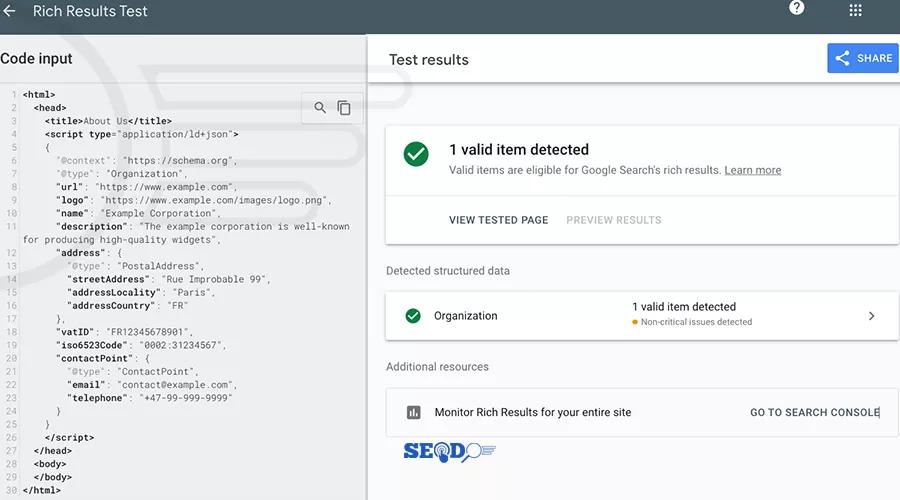
Task: Click the back arrow in the header
Action: (x=10, y=12)
